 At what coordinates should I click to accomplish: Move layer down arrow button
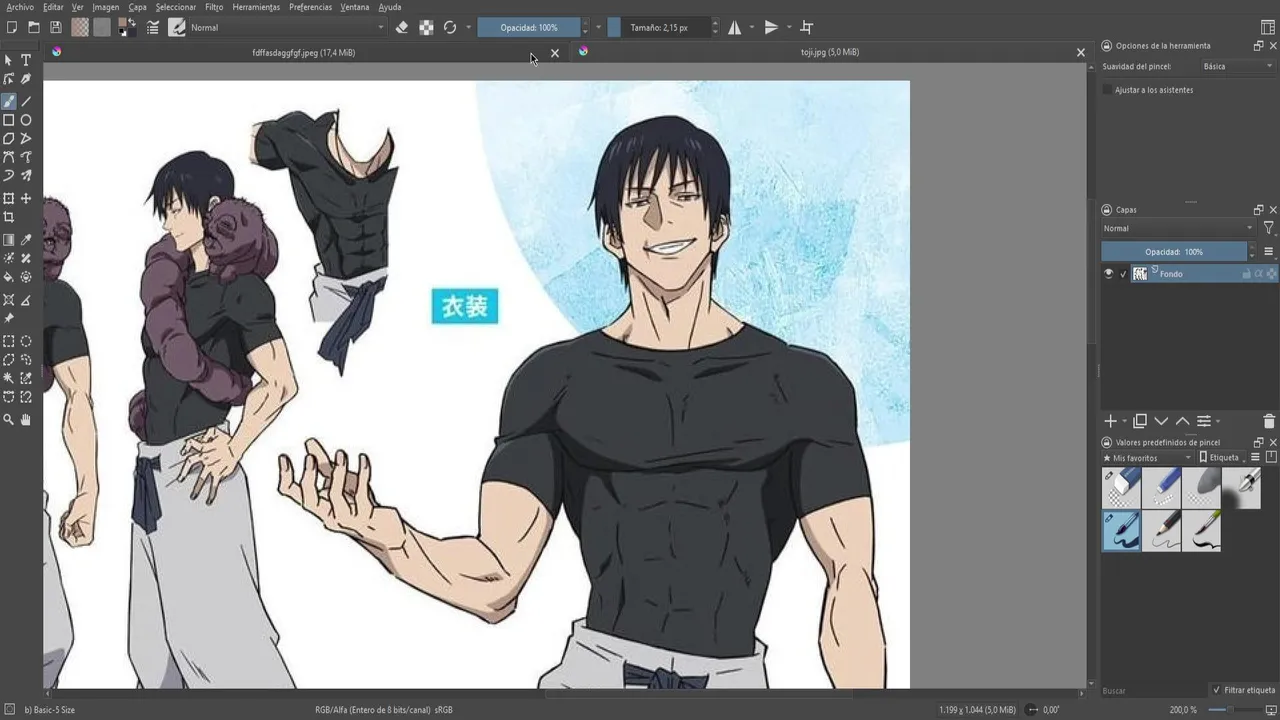(x=1161, y=422)
